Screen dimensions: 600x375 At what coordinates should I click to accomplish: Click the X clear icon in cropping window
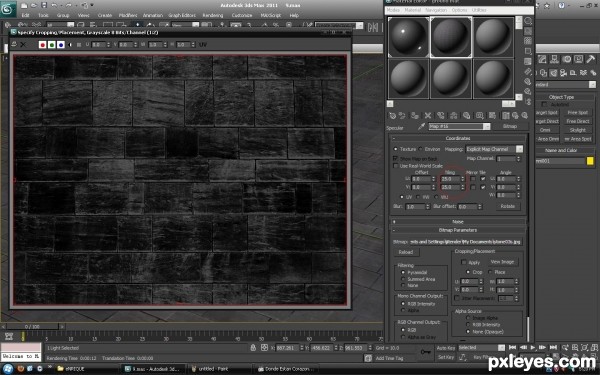coord(23,45)
